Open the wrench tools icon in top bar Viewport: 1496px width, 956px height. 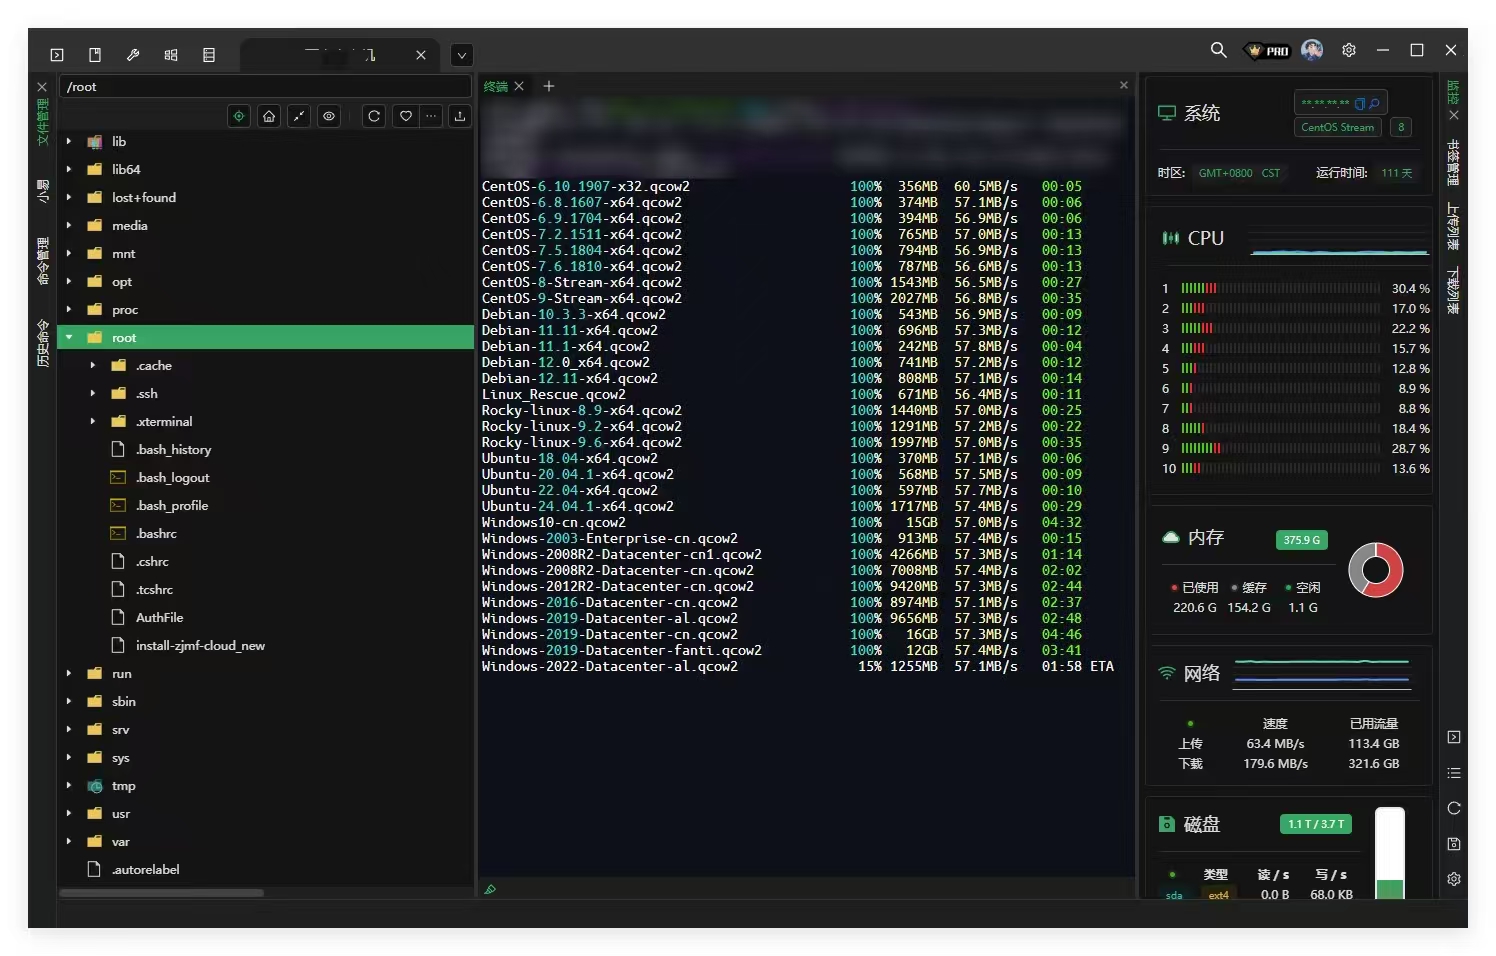click(x=133, y=55)
